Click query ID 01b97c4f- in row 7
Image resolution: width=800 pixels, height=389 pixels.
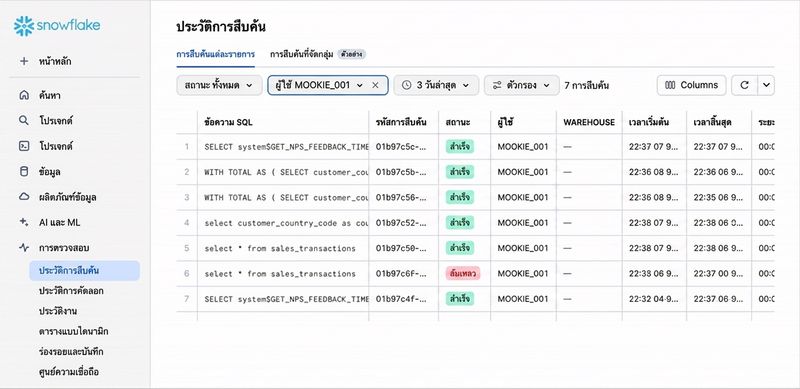(x=401, y=299)
